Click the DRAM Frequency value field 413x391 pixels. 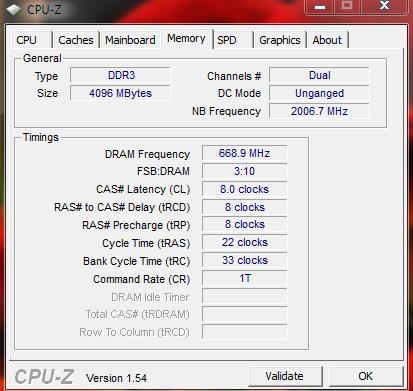(x=244, y=153)
